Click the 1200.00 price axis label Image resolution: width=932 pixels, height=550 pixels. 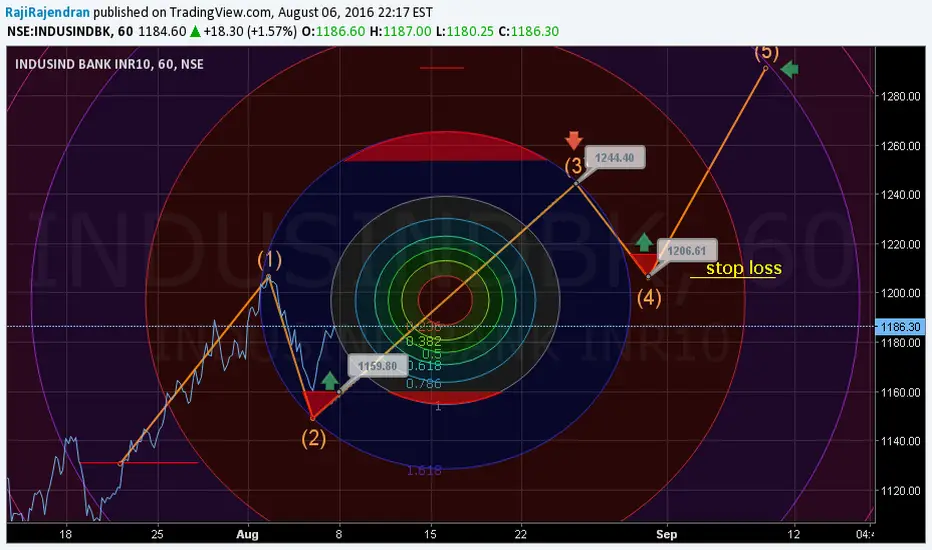tap(900, 293)
